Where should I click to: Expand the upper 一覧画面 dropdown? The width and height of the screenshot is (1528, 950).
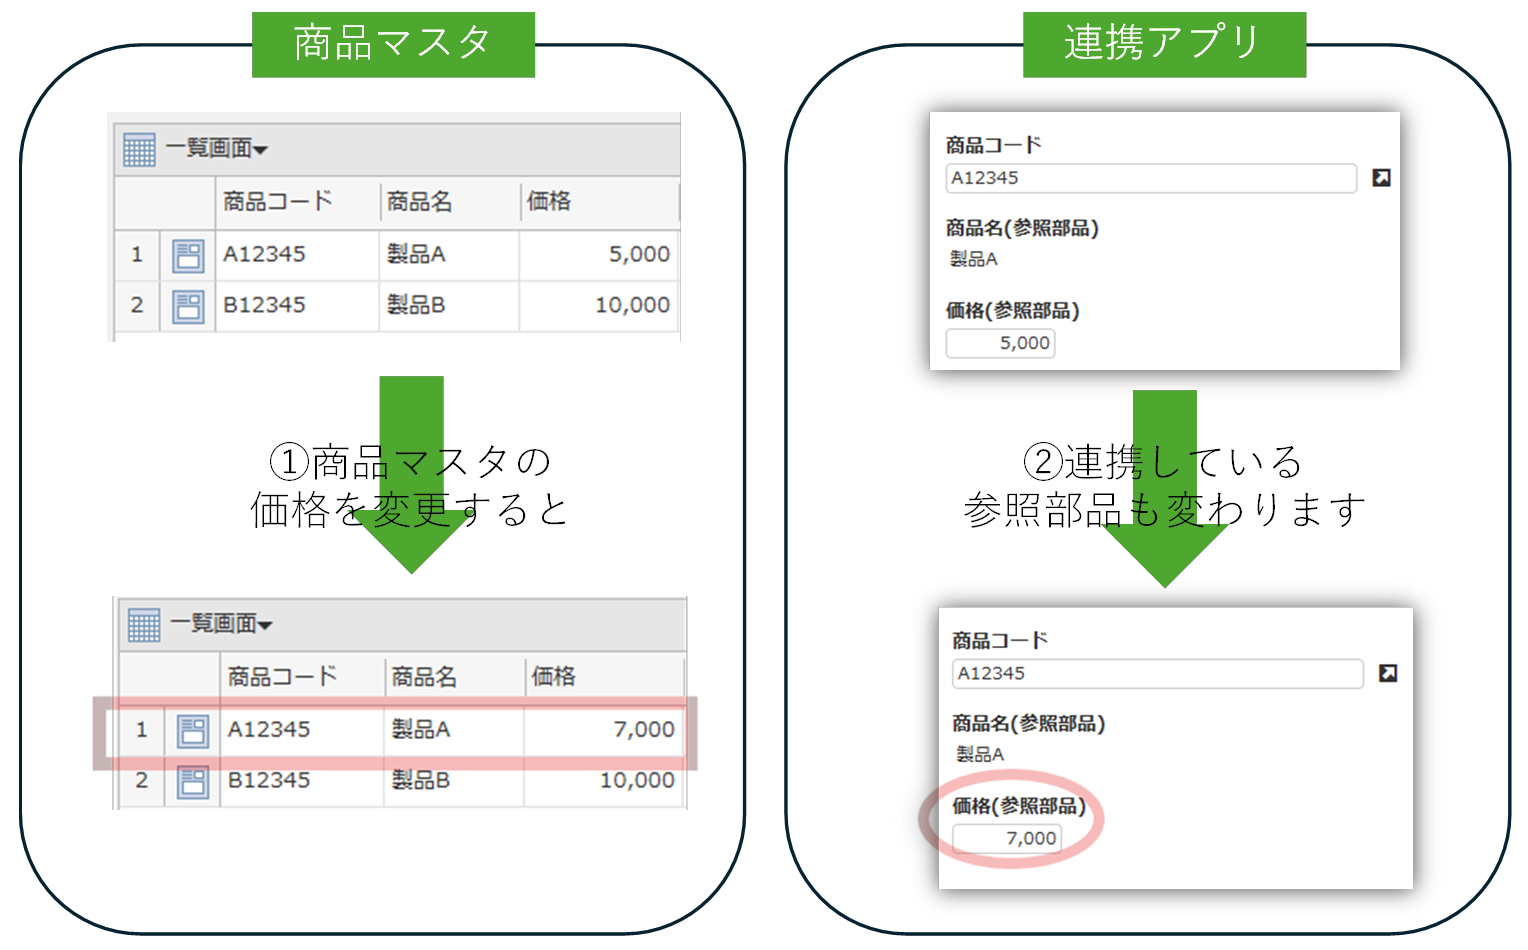pos(217,149)
